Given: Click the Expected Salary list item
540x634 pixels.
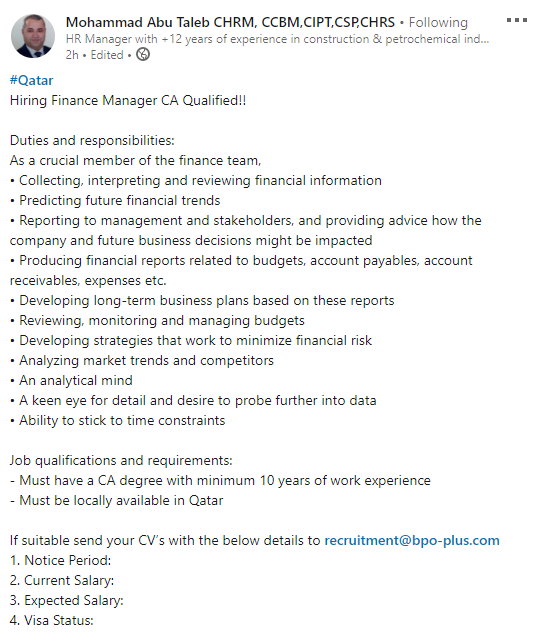Looking at the screenshot, I should pyautogui.click(x=67, y=600).
